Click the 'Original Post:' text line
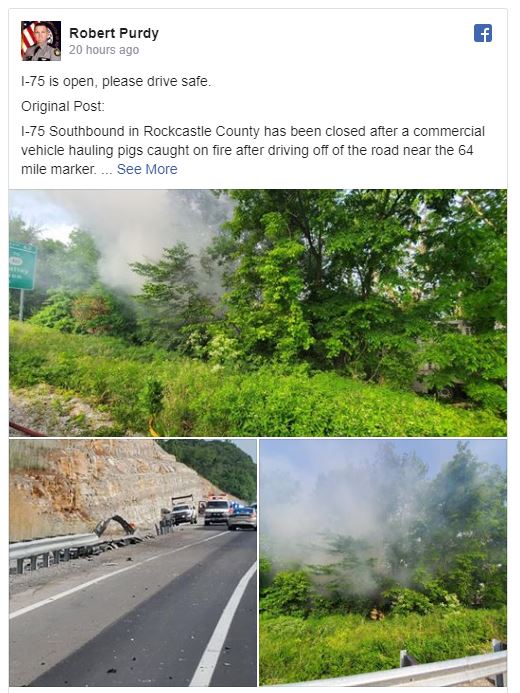The height and width of the screenshot is (693, 520). coord(63,107)
